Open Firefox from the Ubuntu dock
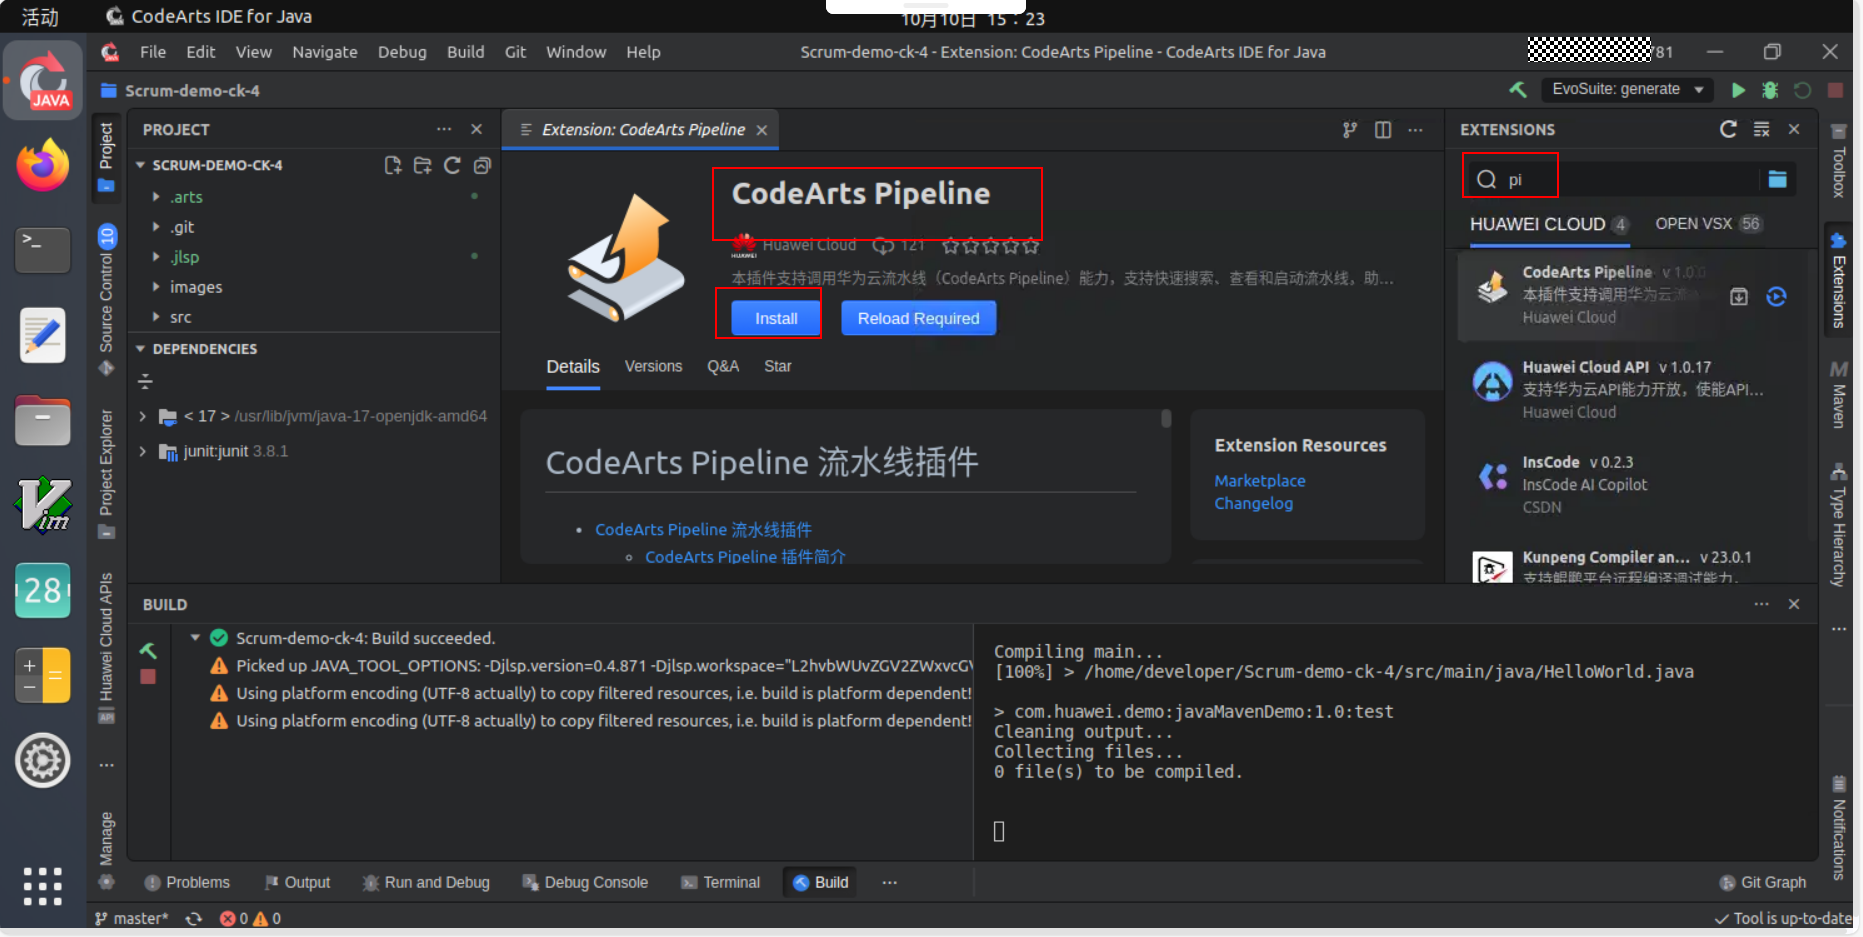1863x937 pixels. pos(43,166)
